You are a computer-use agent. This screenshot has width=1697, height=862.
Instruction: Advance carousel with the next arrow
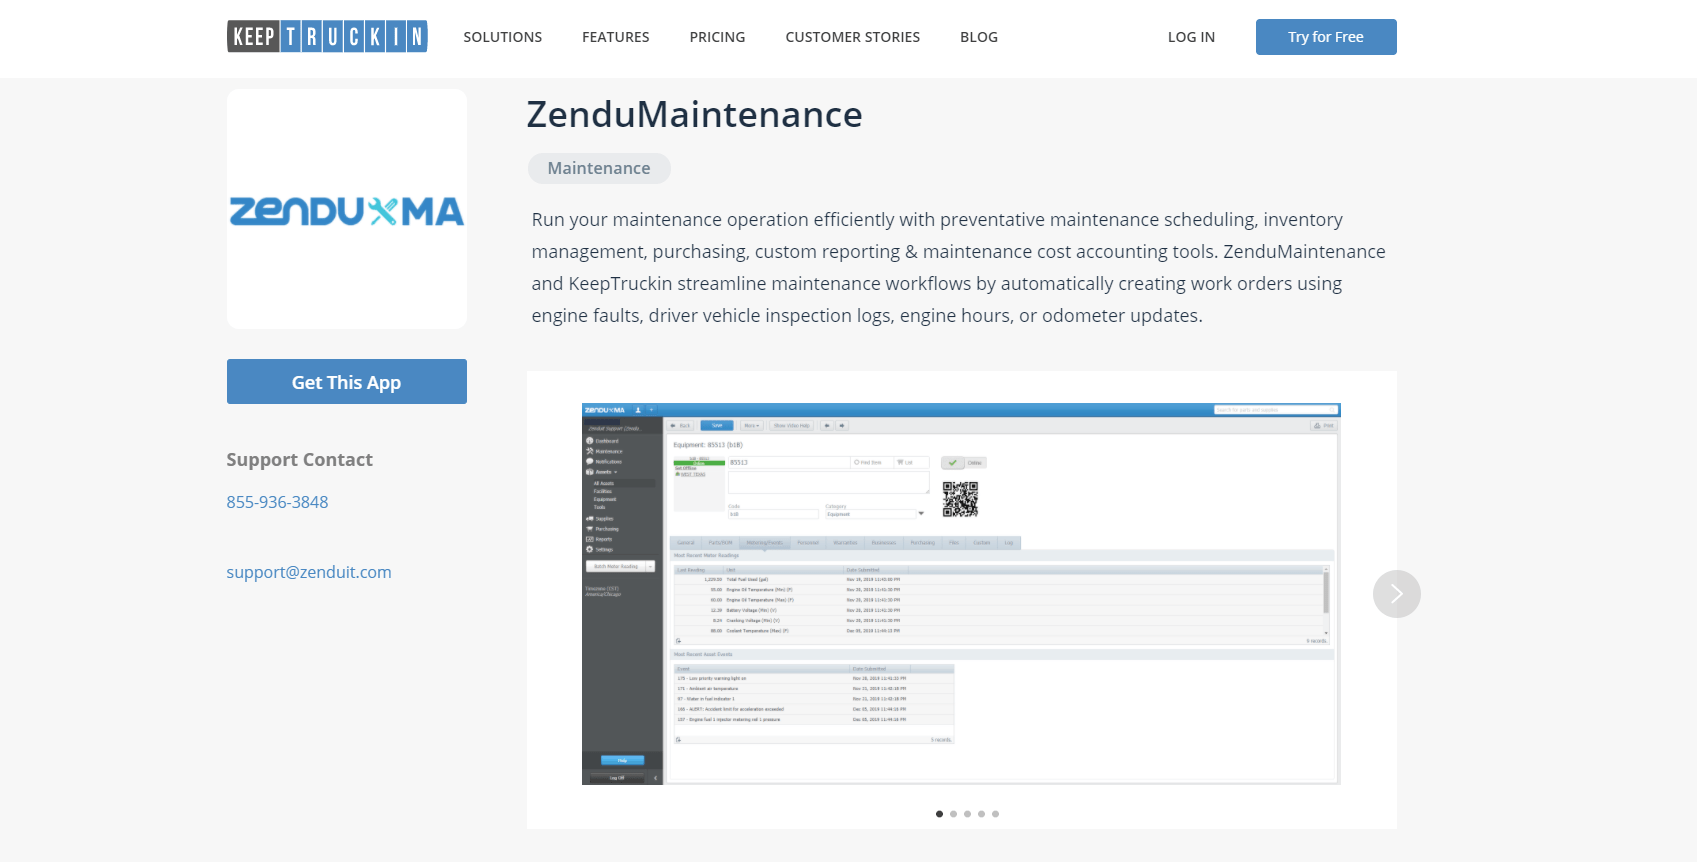tap(1396, 594)
